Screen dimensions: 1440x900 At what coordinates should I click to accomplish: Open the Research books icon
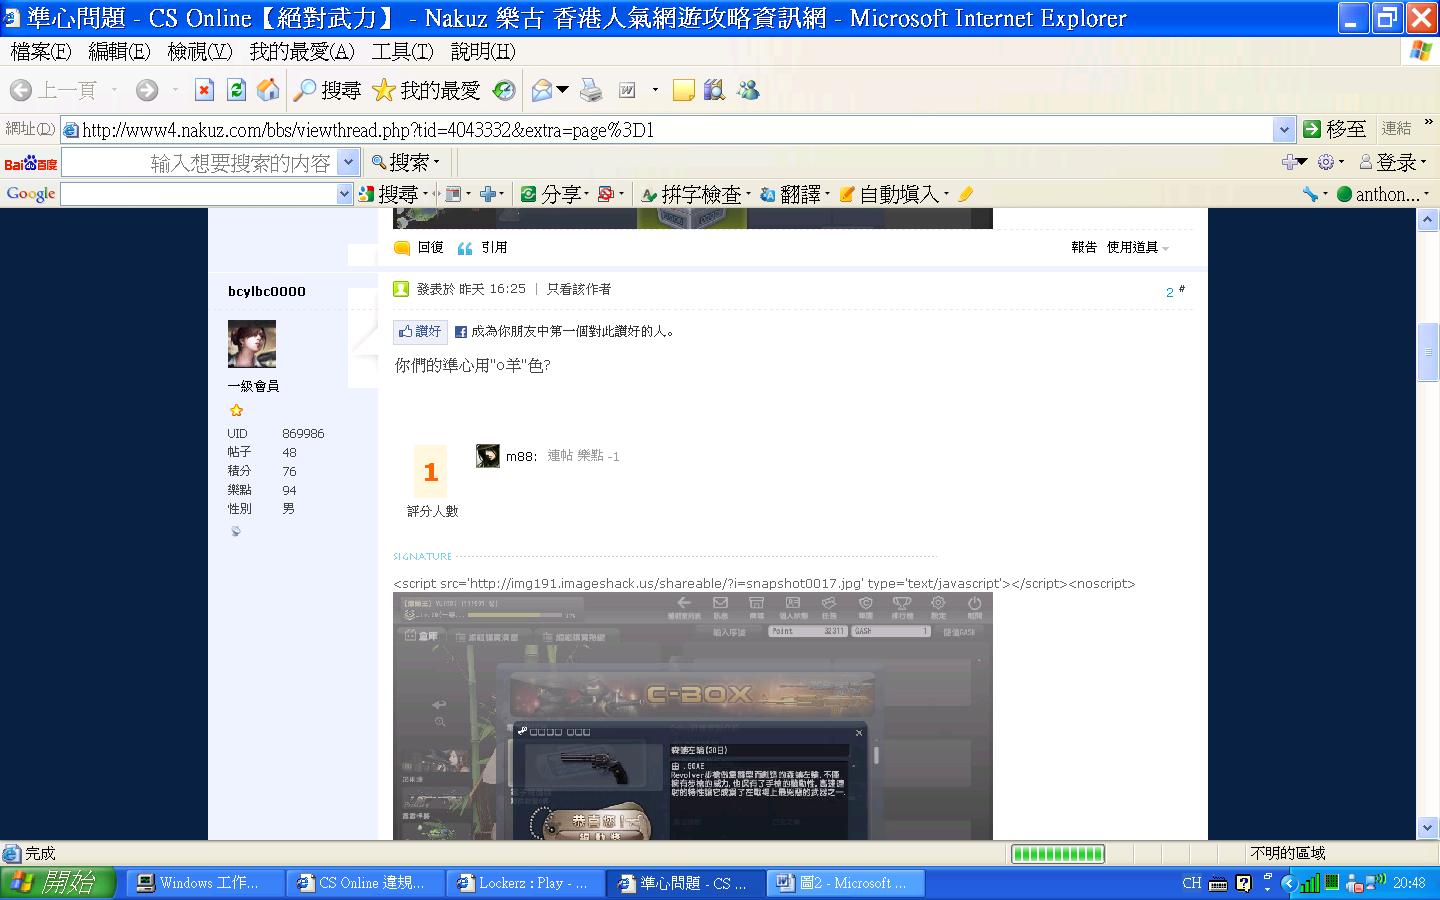coord(714,91)
